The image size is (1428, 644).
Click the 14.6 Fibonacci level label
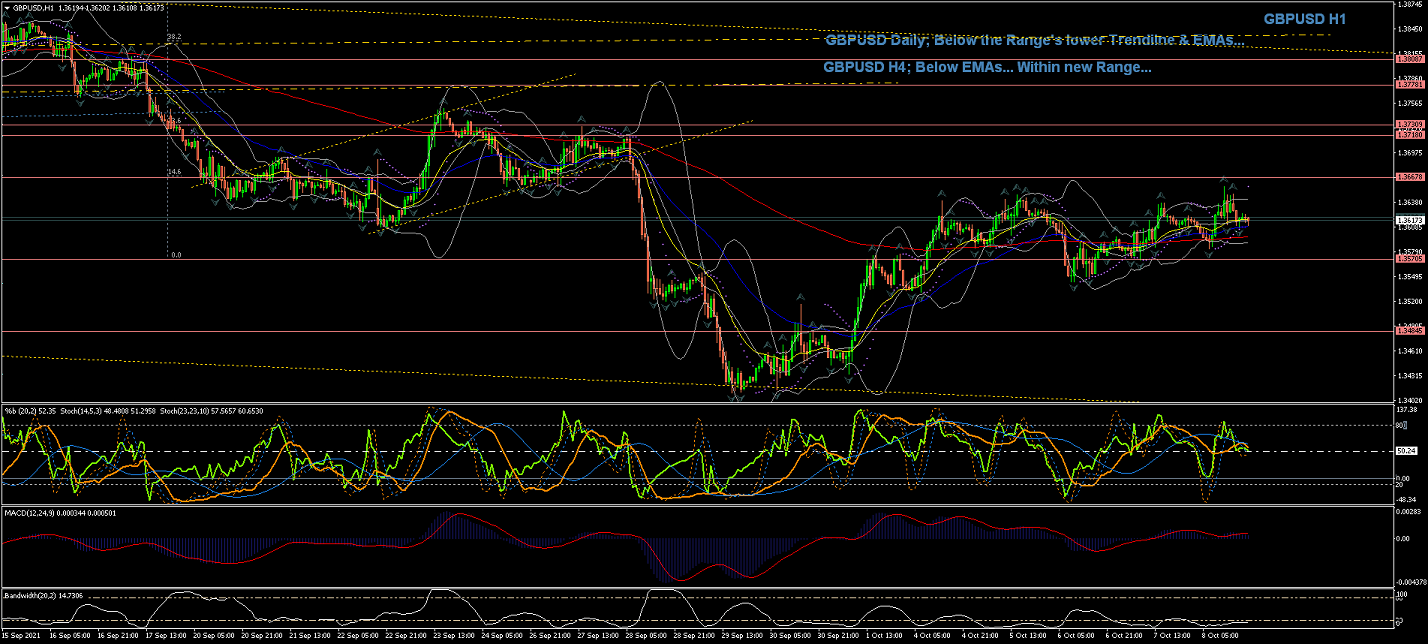[173, 172]
